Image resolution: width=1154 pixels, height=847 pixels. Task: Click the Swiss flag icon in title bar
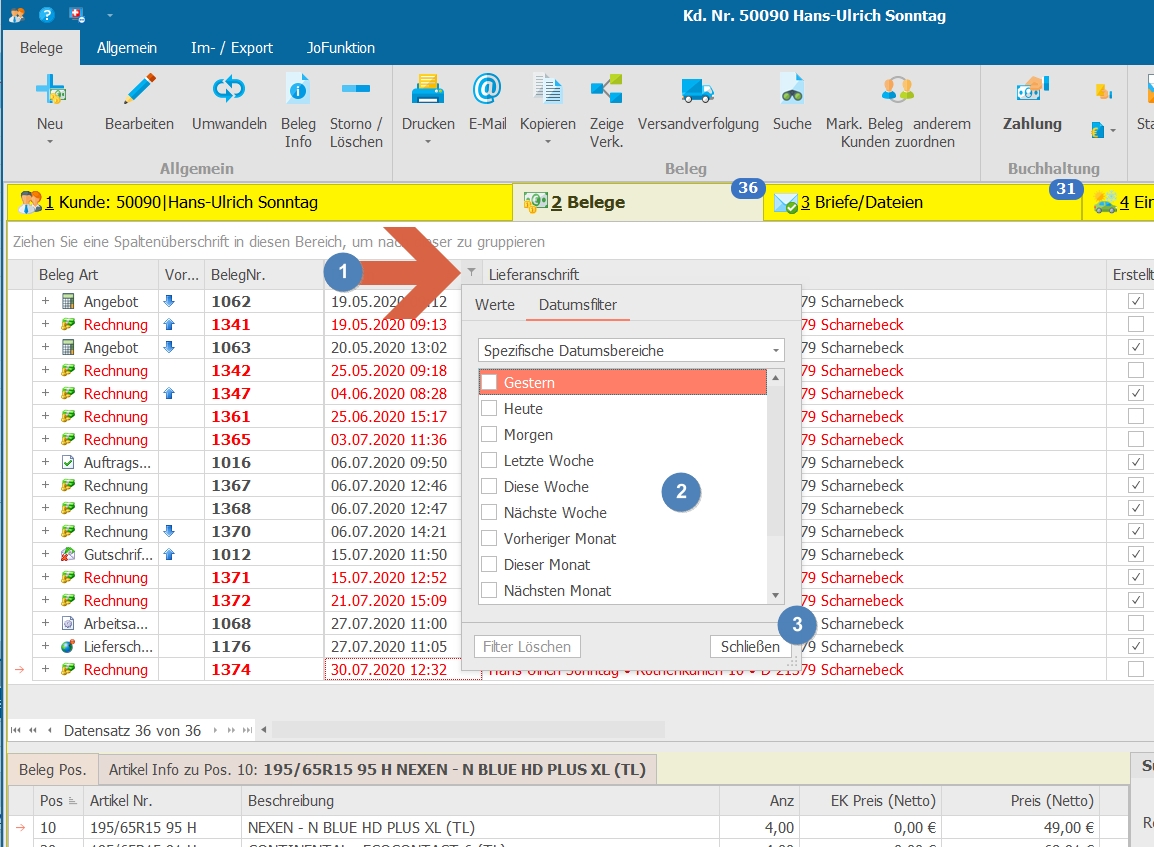pos(75,14)
